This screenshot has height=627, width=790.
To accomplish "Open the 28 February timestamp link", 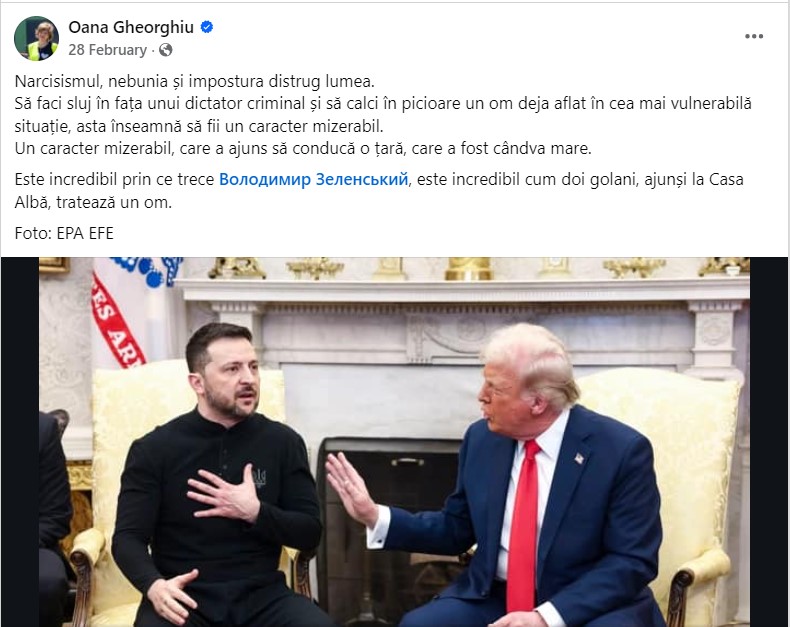I will [x=107, y=50].
